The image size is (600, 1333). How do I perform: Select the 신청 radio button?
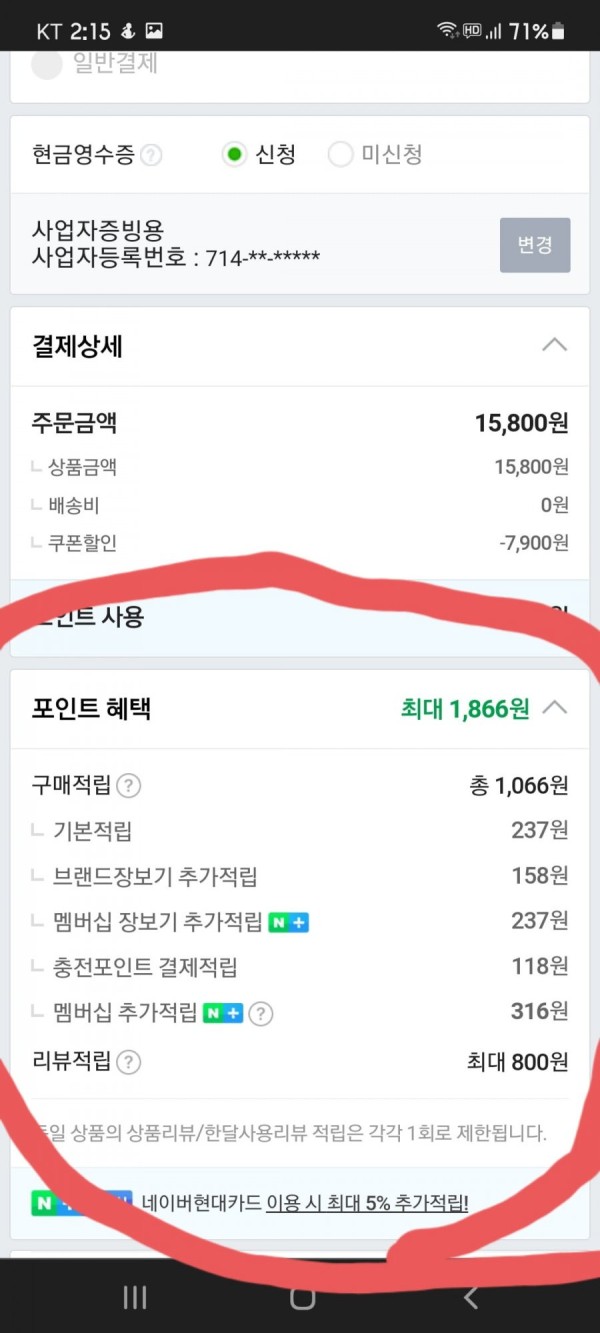coord(234,155)
